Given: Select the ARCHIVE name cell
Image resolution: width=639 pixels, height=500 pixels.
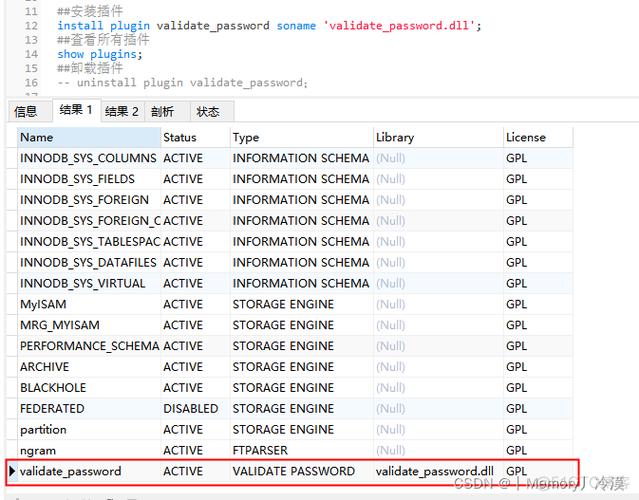Looking at the screenshot, I should (89, 367).
